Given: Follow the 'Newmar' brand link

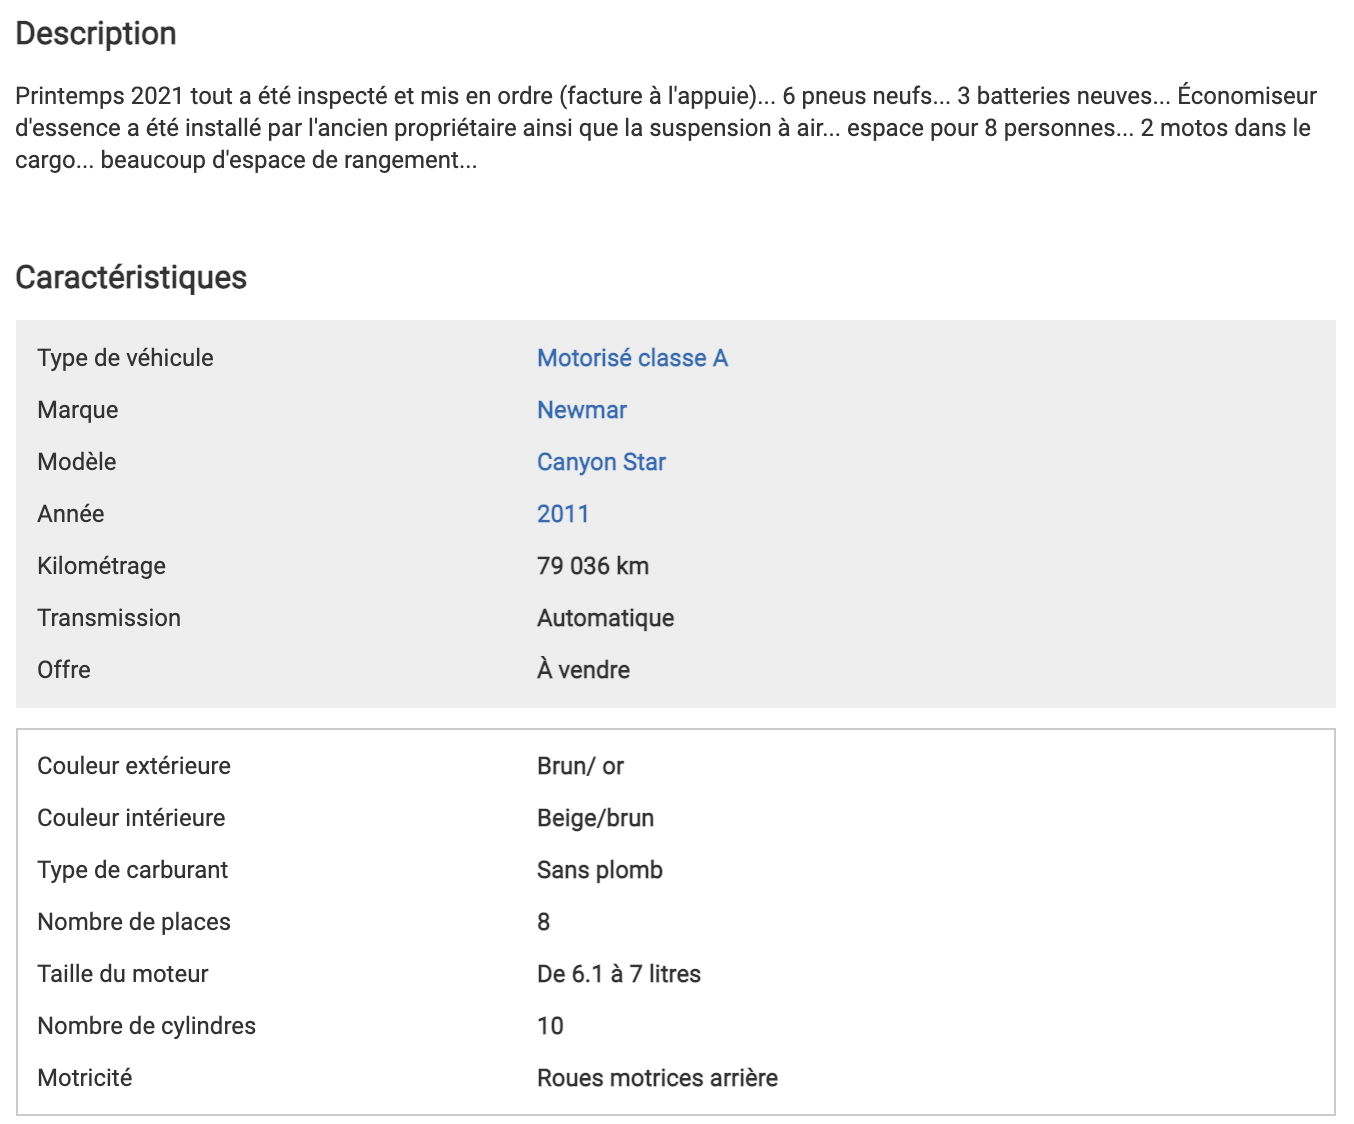Looking at the screenshot, I should 582,410.
